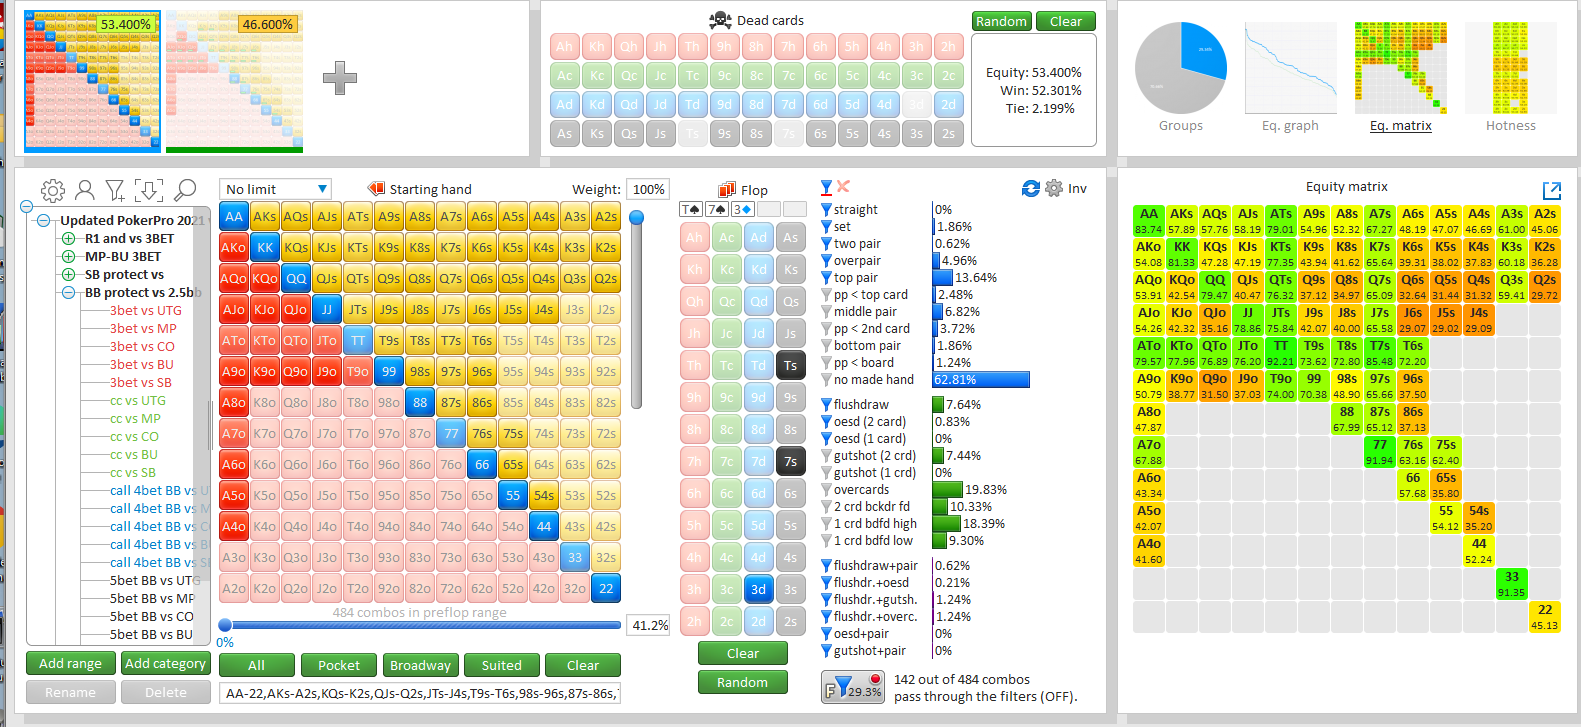Select the AKs hand in starting grid
This screenshot has height=727, width=1581.
tap(265, 217)
